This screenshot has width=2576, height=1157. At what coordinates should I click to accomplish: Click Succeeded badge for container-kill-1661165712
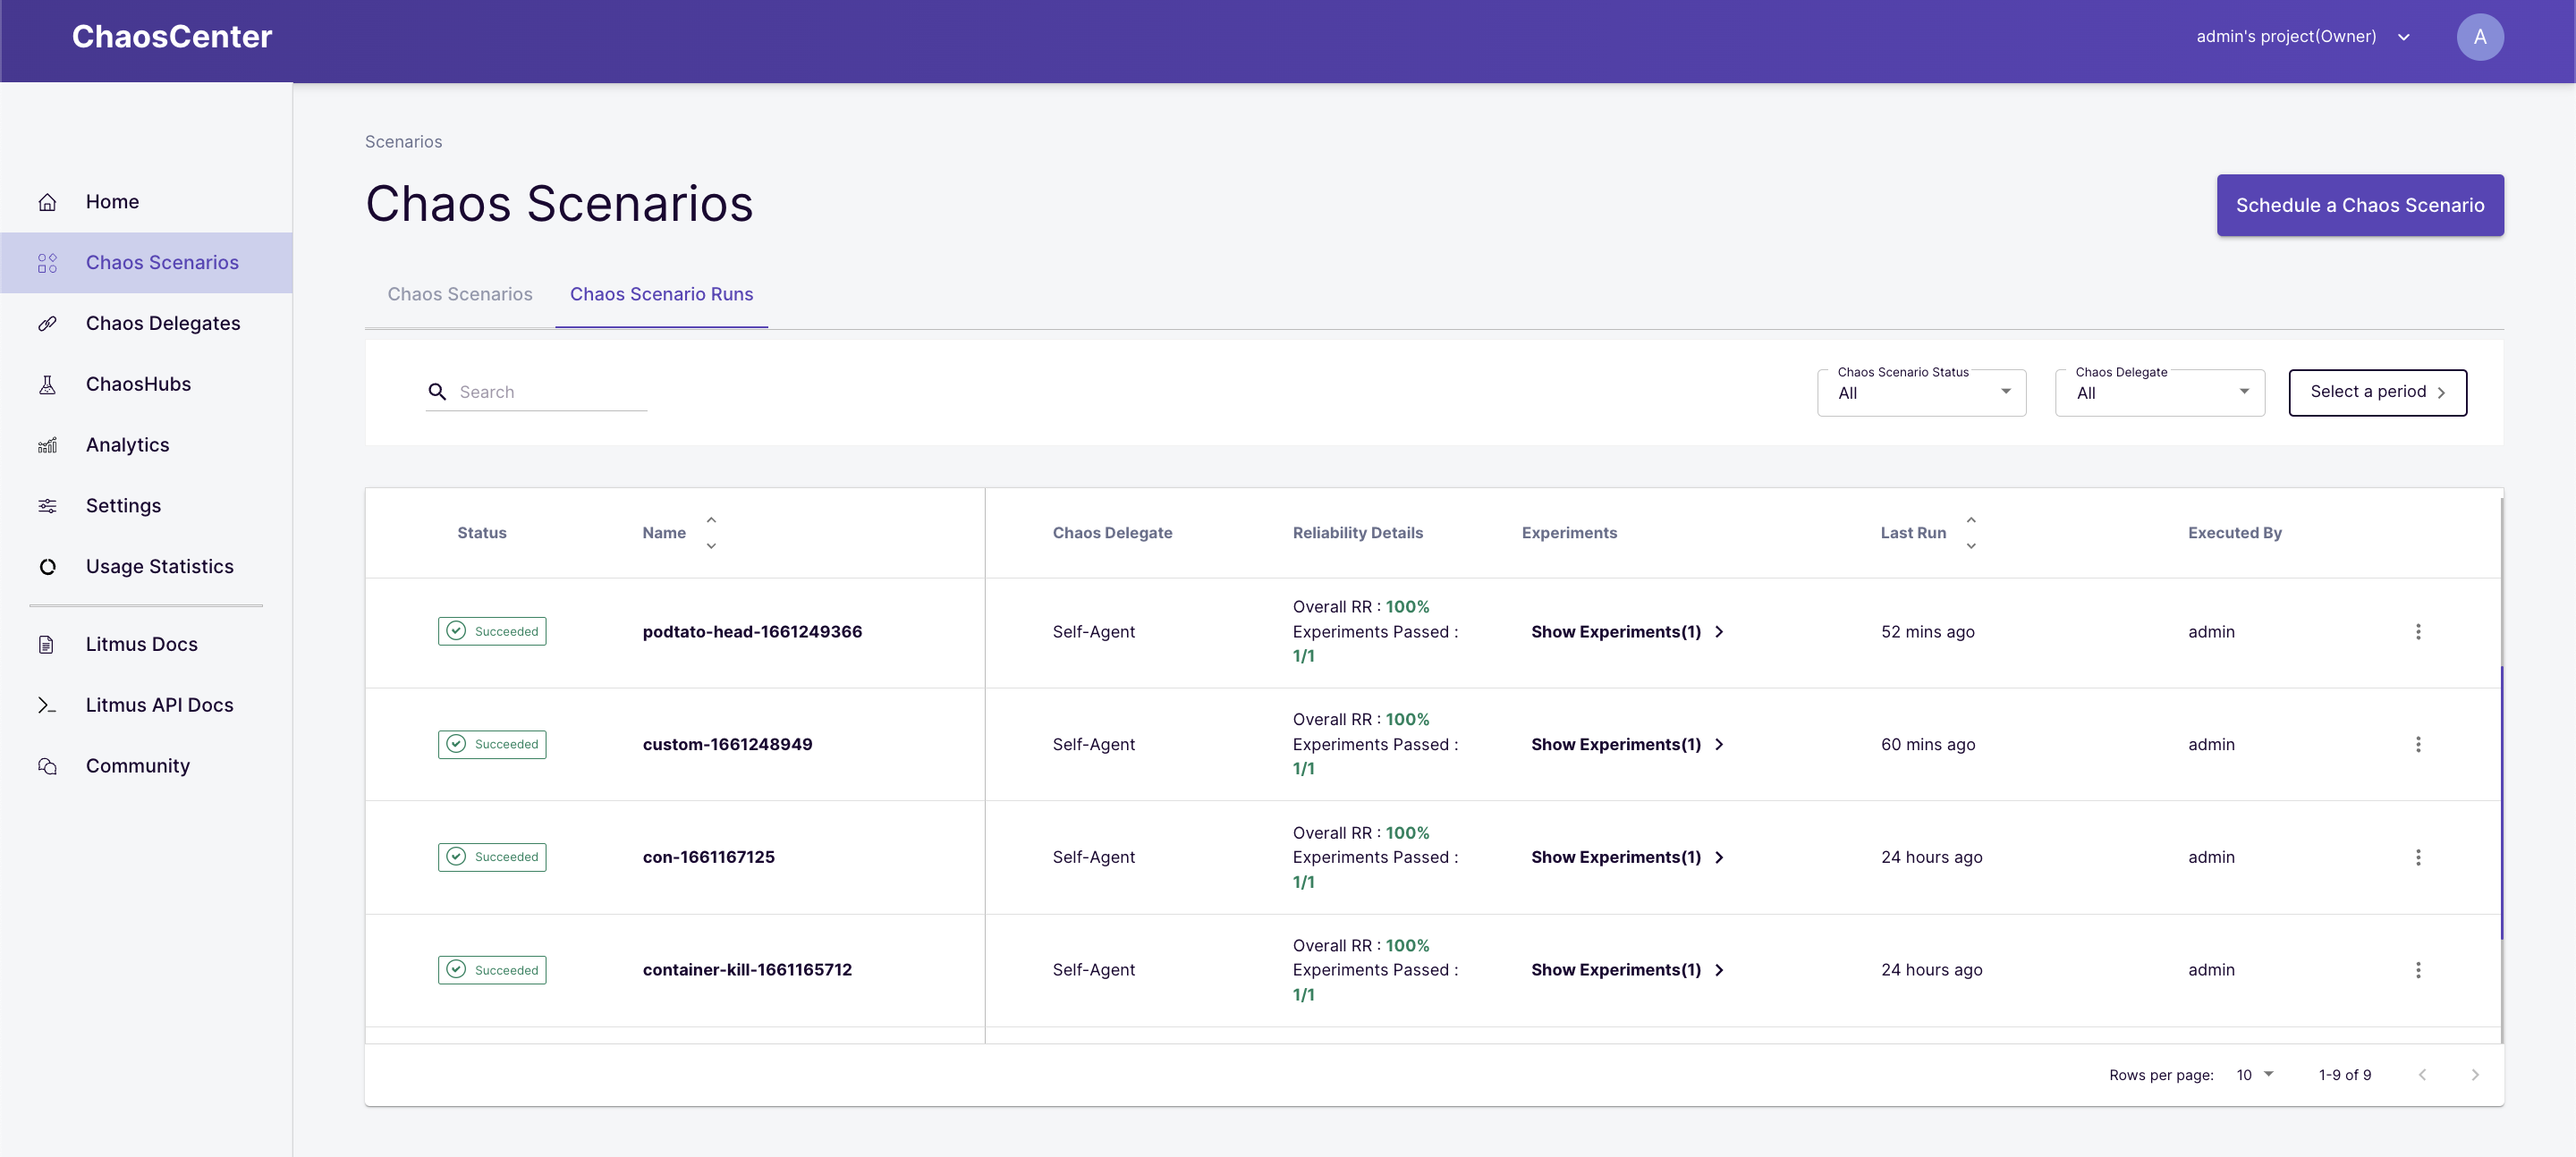pyautogui.click(x=492, y=970)
